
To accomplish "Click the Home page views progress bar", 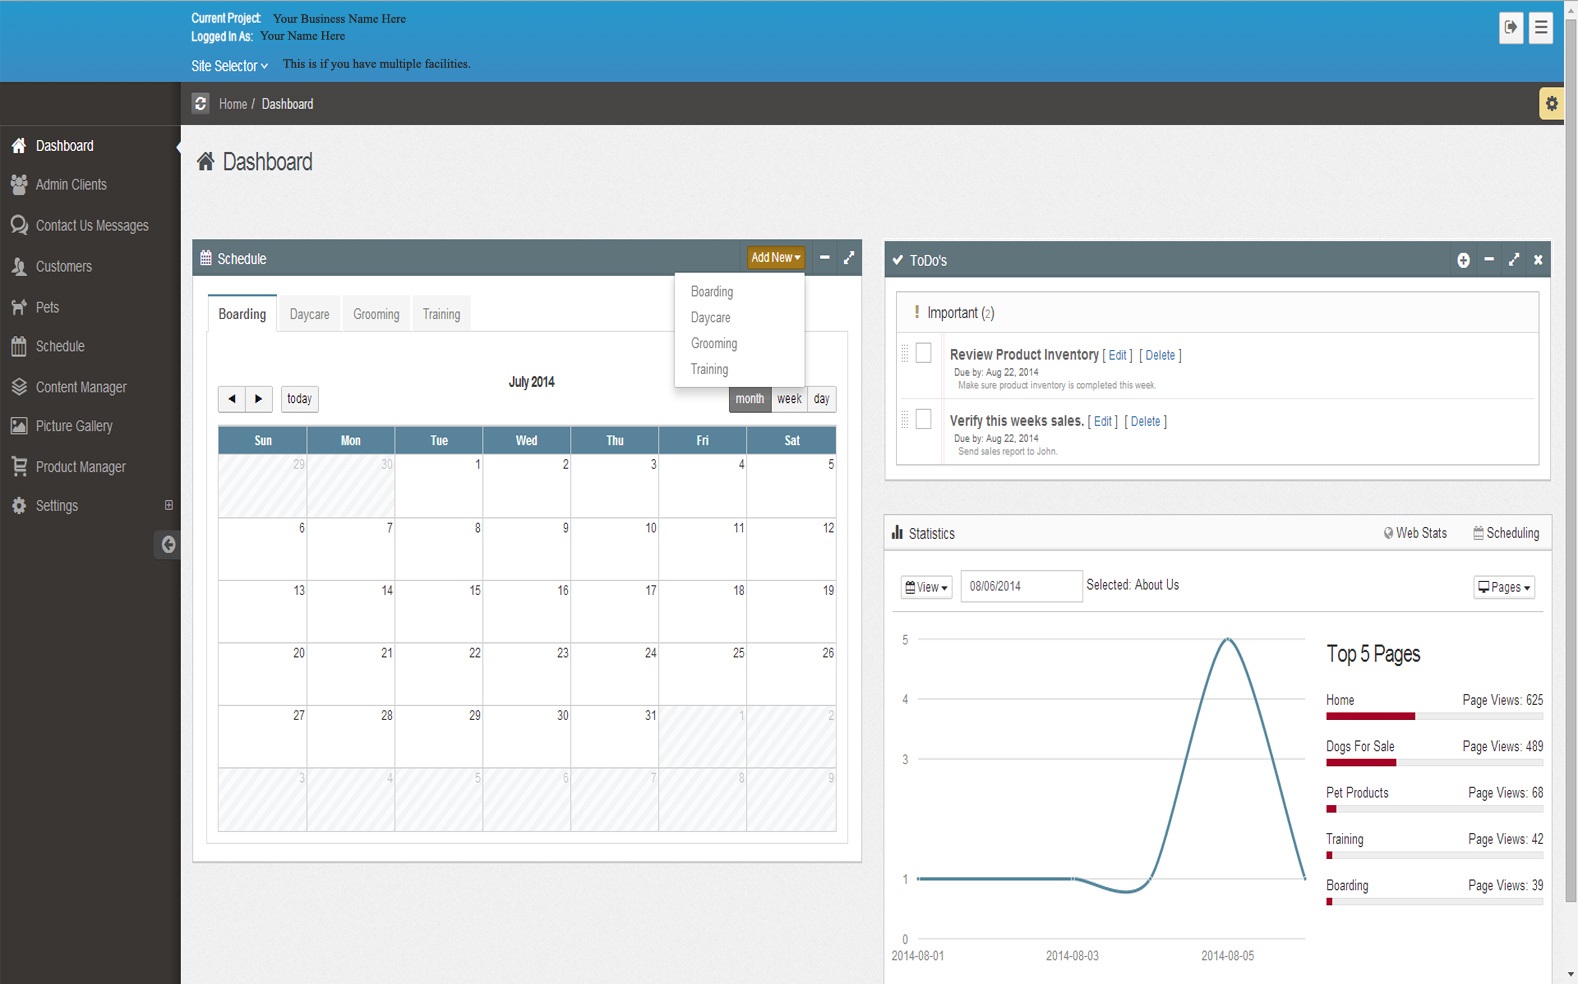I will pos(1434,716).
